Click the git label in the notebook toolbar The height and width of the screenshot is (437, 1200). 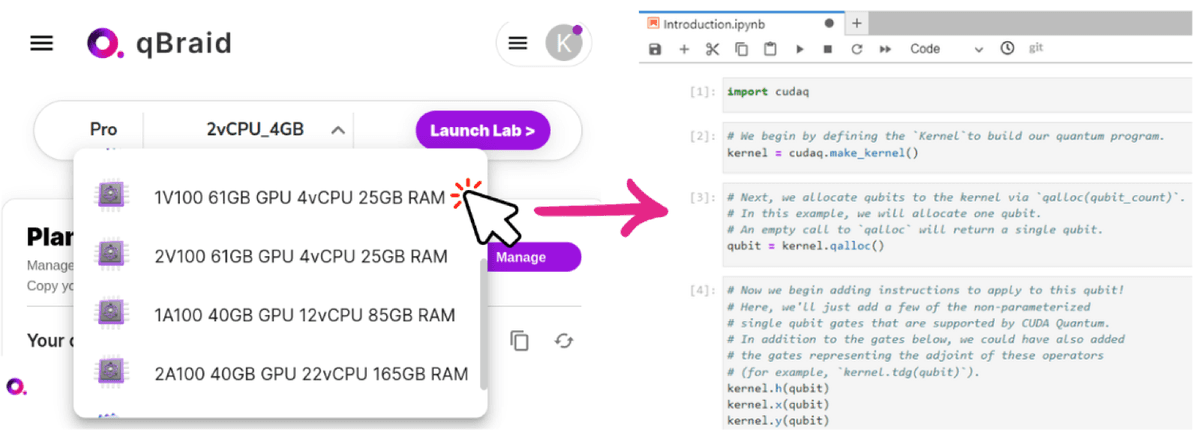pyautogui.click(x=1036, y=47)
